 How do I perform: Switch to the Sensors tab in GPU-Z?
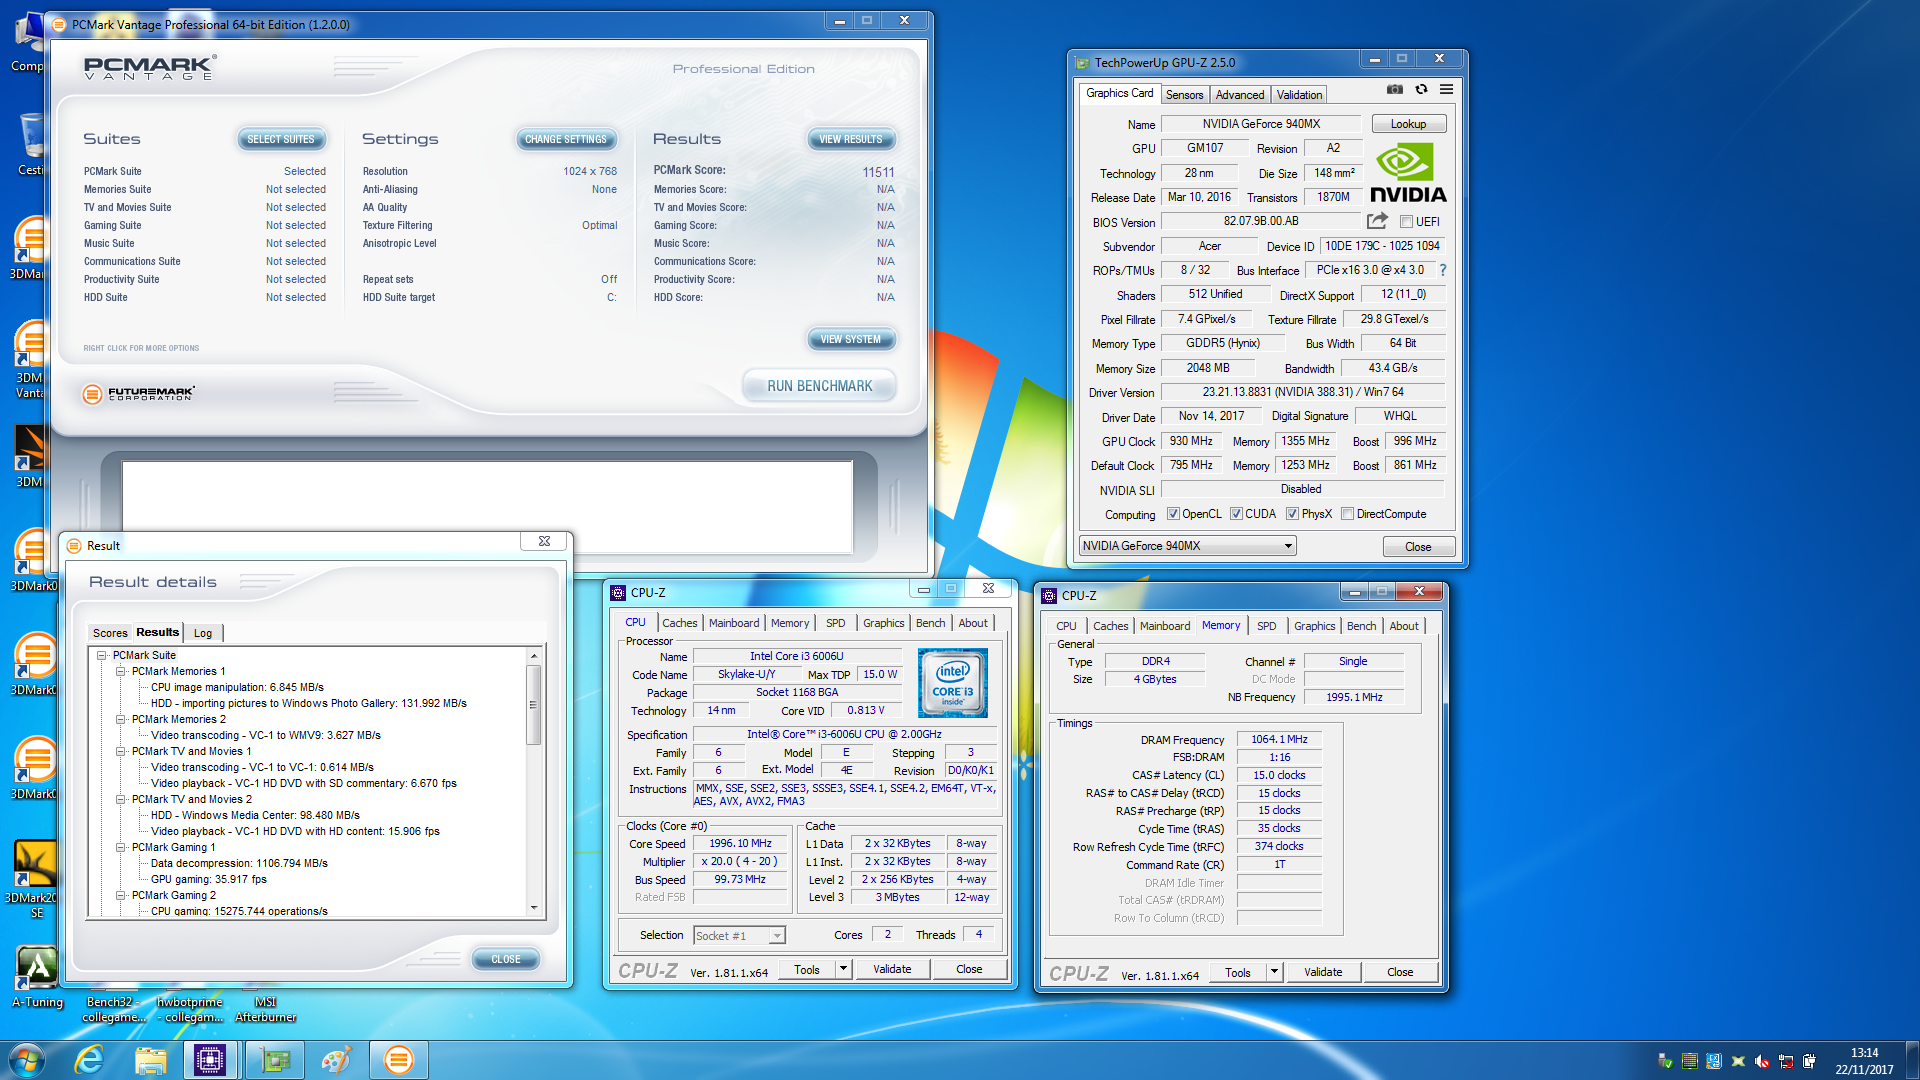pyautogui.click(x=1184, y=95)
